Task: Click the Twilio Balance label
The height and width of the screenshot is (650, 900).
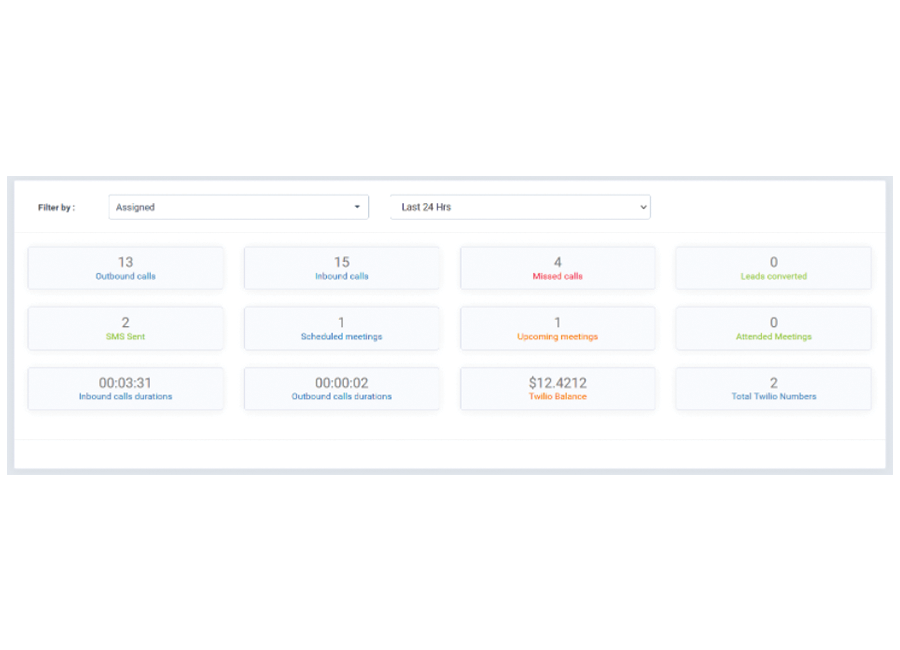Action: coord(557,397)
